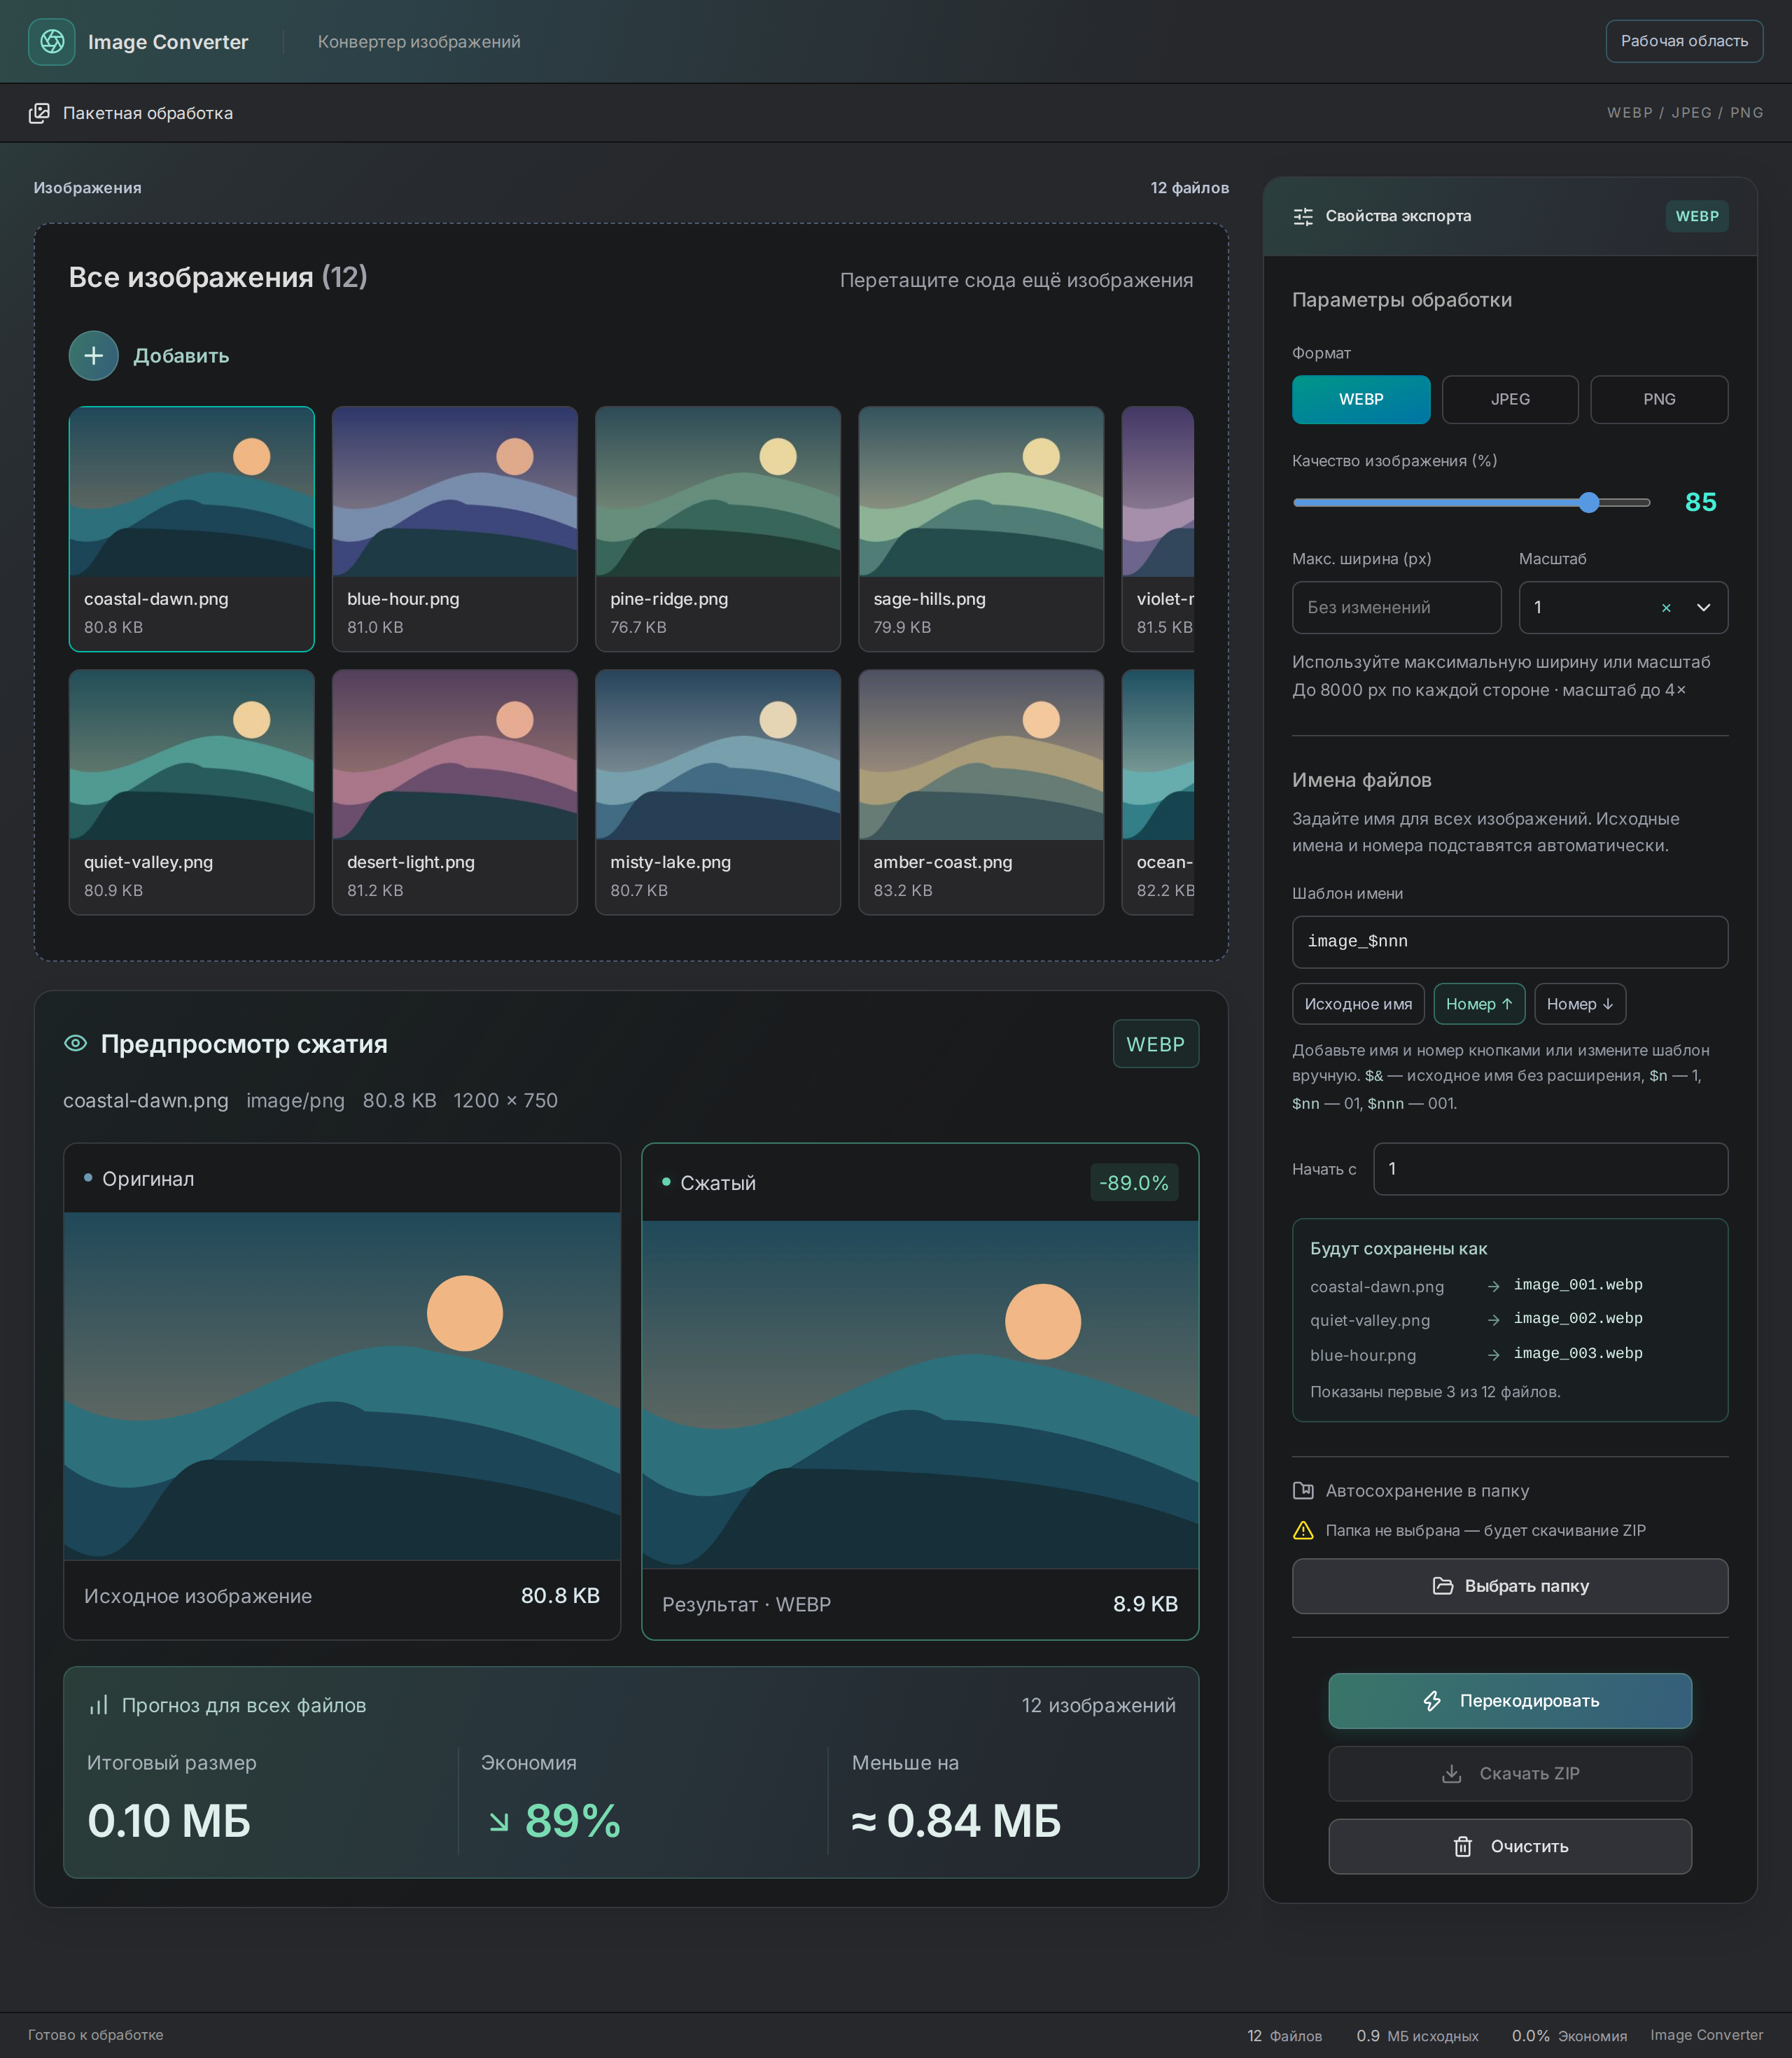Open the workspace button in header
Image resolution: width=1792 pixels, height=2058 pixels.
click(1684, 41)
